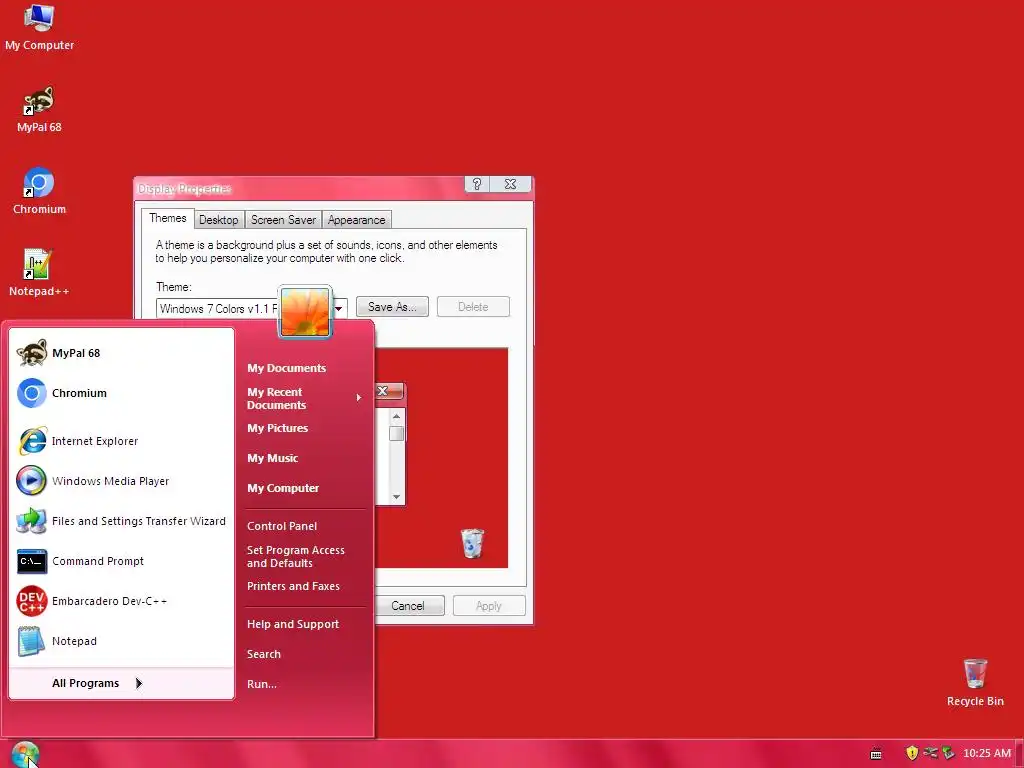
Task: Select the MyPal 68 desktop shortcut
Action: pos(39,110)
